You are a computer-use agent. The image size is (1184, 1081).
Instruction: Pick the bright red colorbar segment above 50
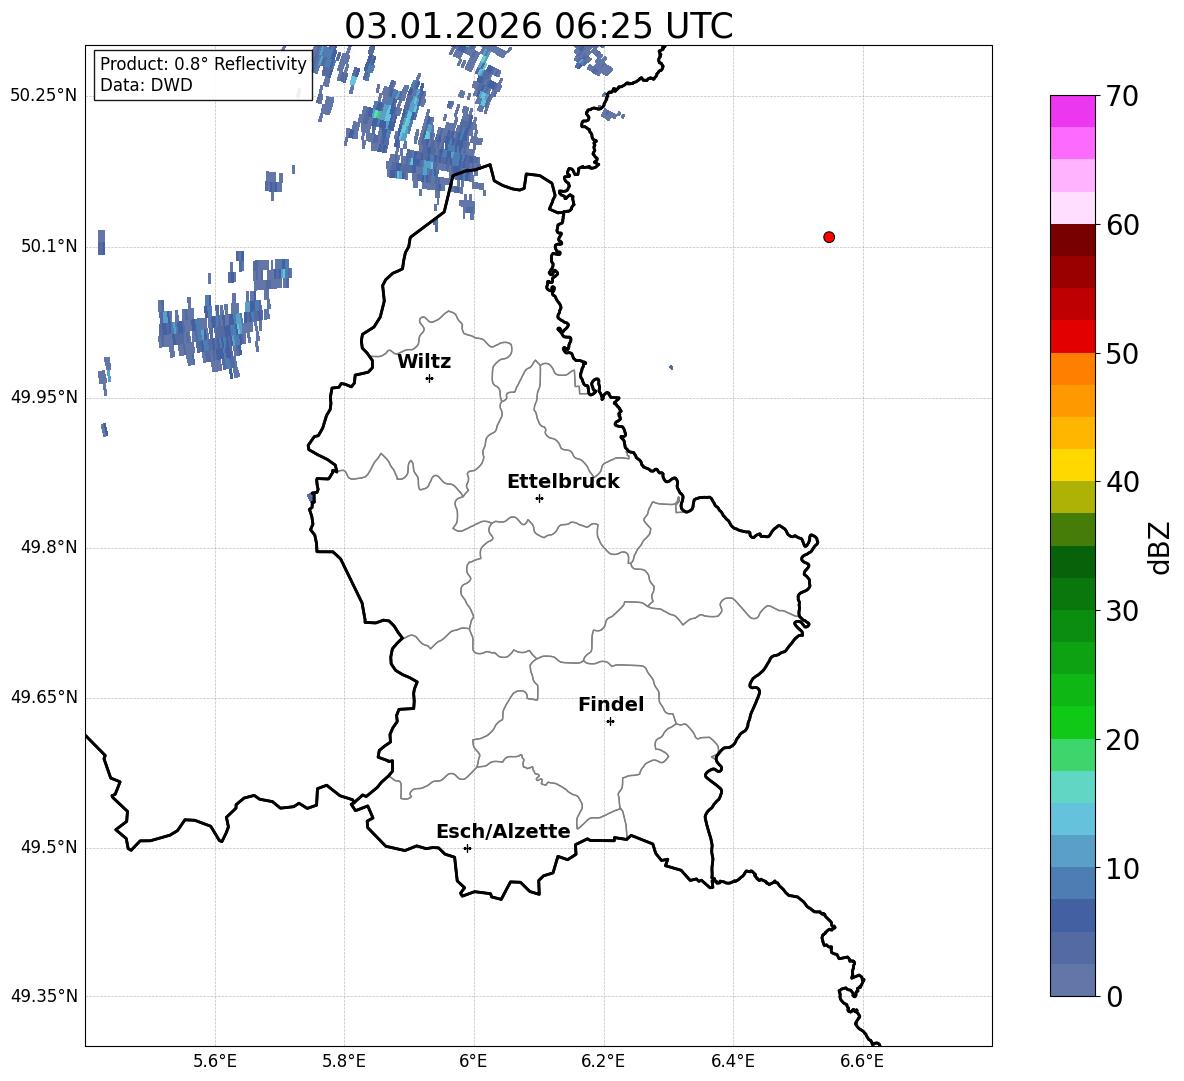(x=1073, y=337)
